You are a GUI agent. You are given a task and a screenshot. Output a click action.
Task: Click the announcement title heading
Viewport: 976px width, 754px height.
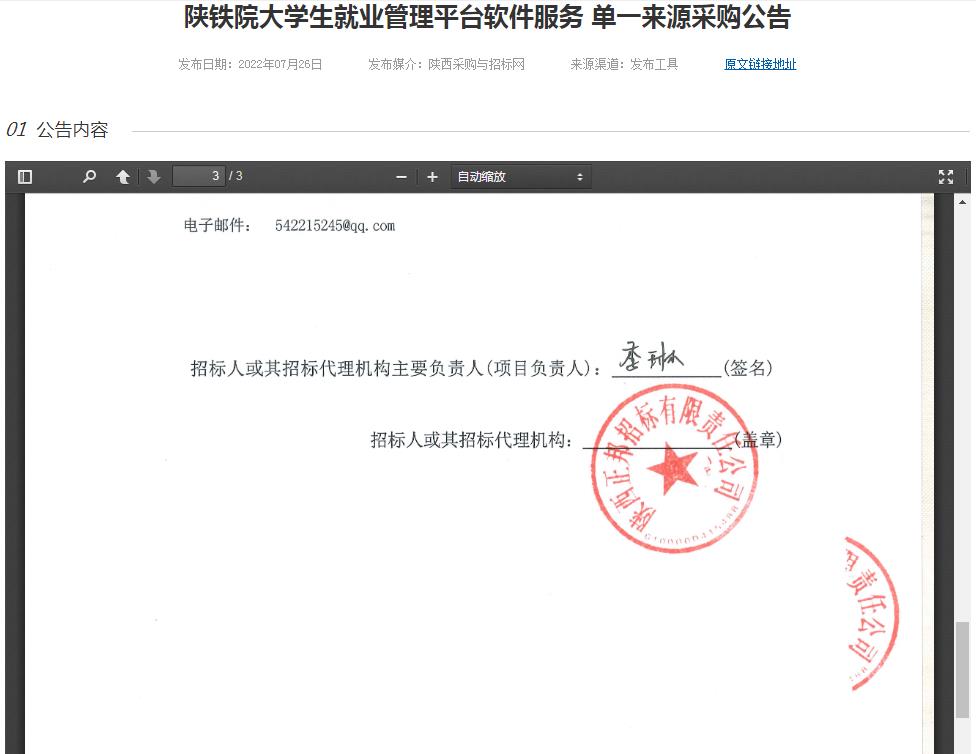click(x=487, y=18)
